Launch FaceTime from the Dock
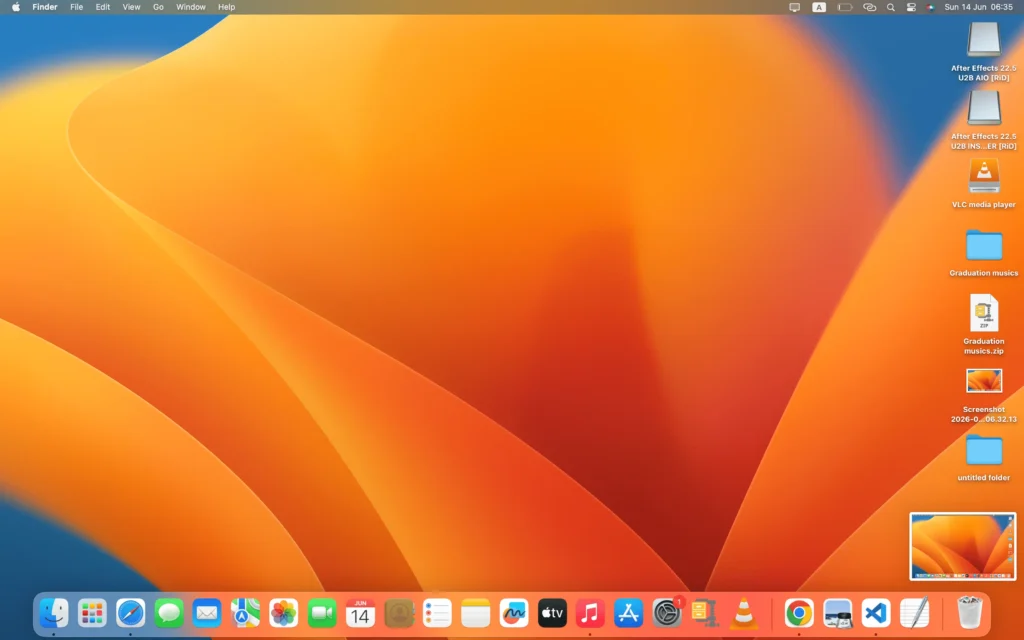The width and height of the screenshot is (1024, 640). (322, 613)
